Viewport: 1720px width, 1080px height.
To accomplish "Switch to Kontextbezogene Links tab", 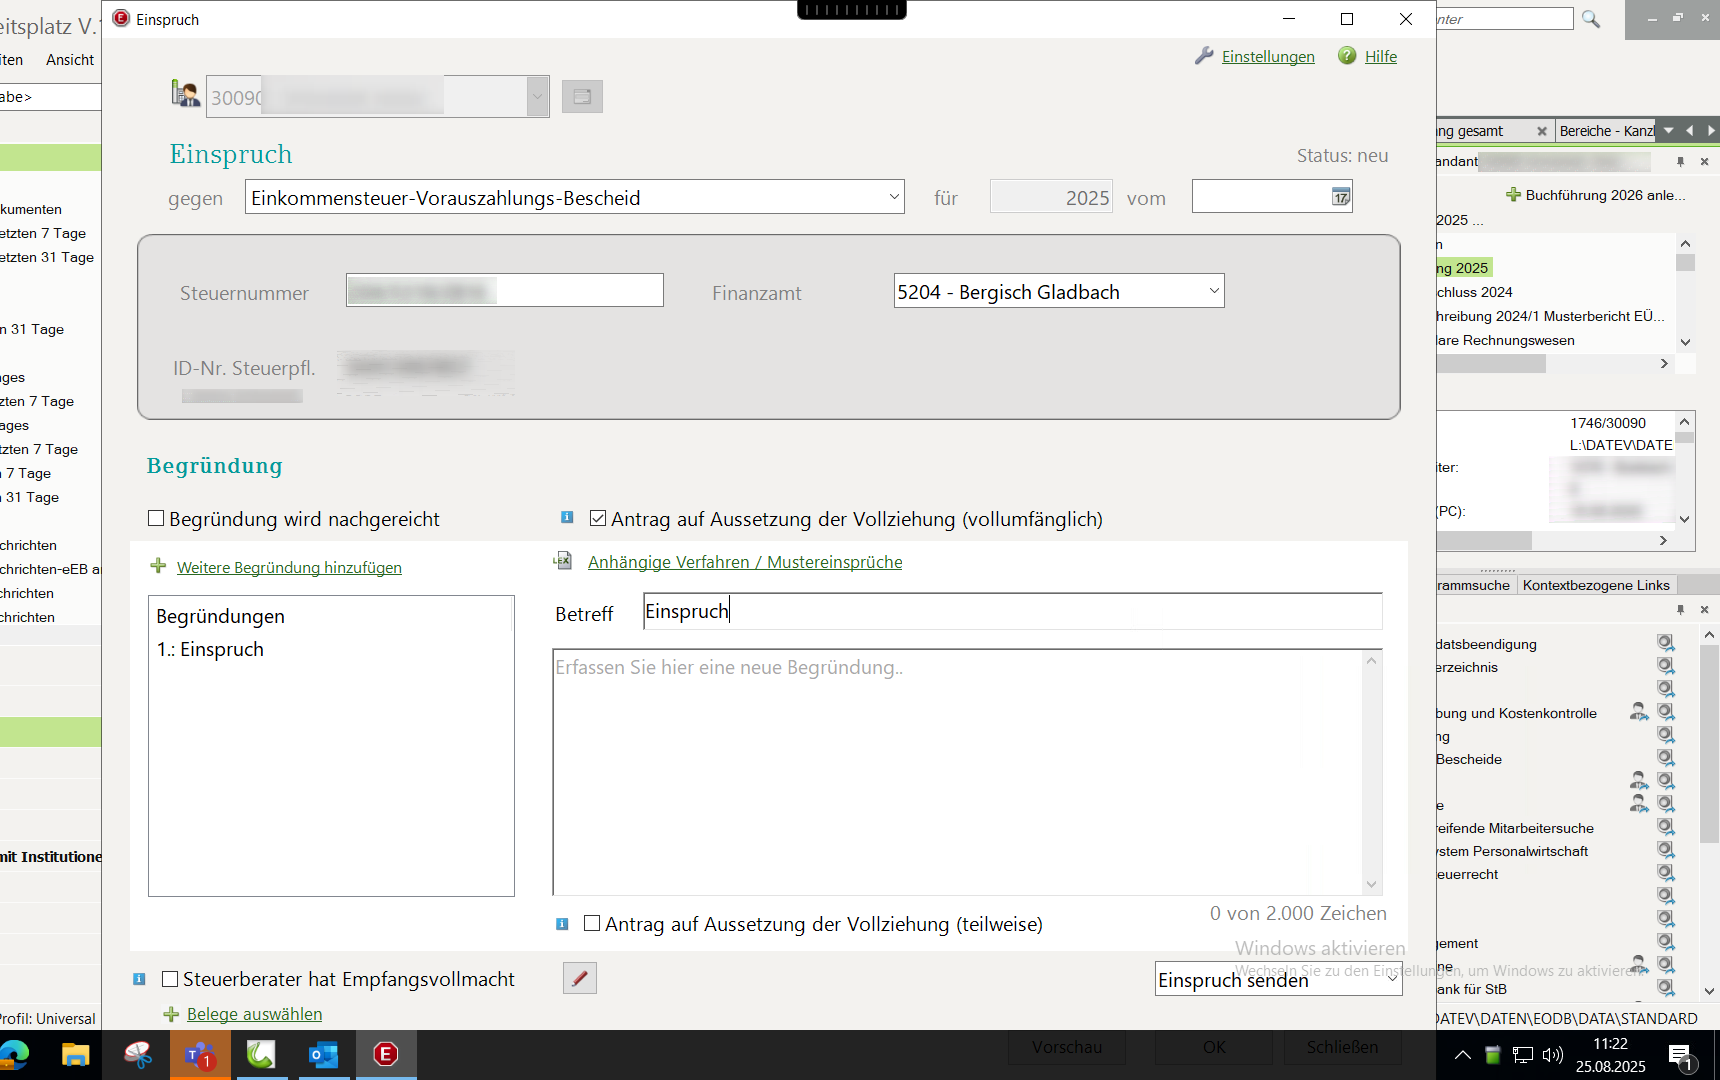I will coord(1596,585).
